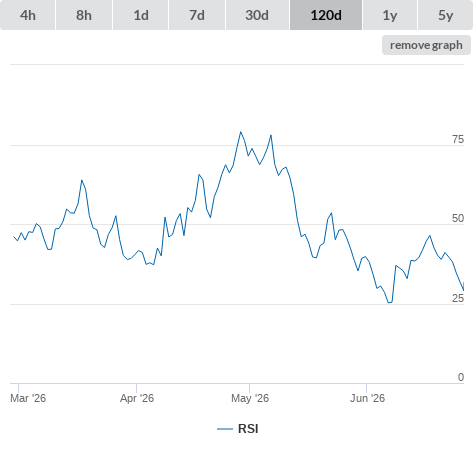The height and width of the screenshot is (455, 474).
Task: Click the Mar '26 axis label
Action: click(x=28, y=398)
